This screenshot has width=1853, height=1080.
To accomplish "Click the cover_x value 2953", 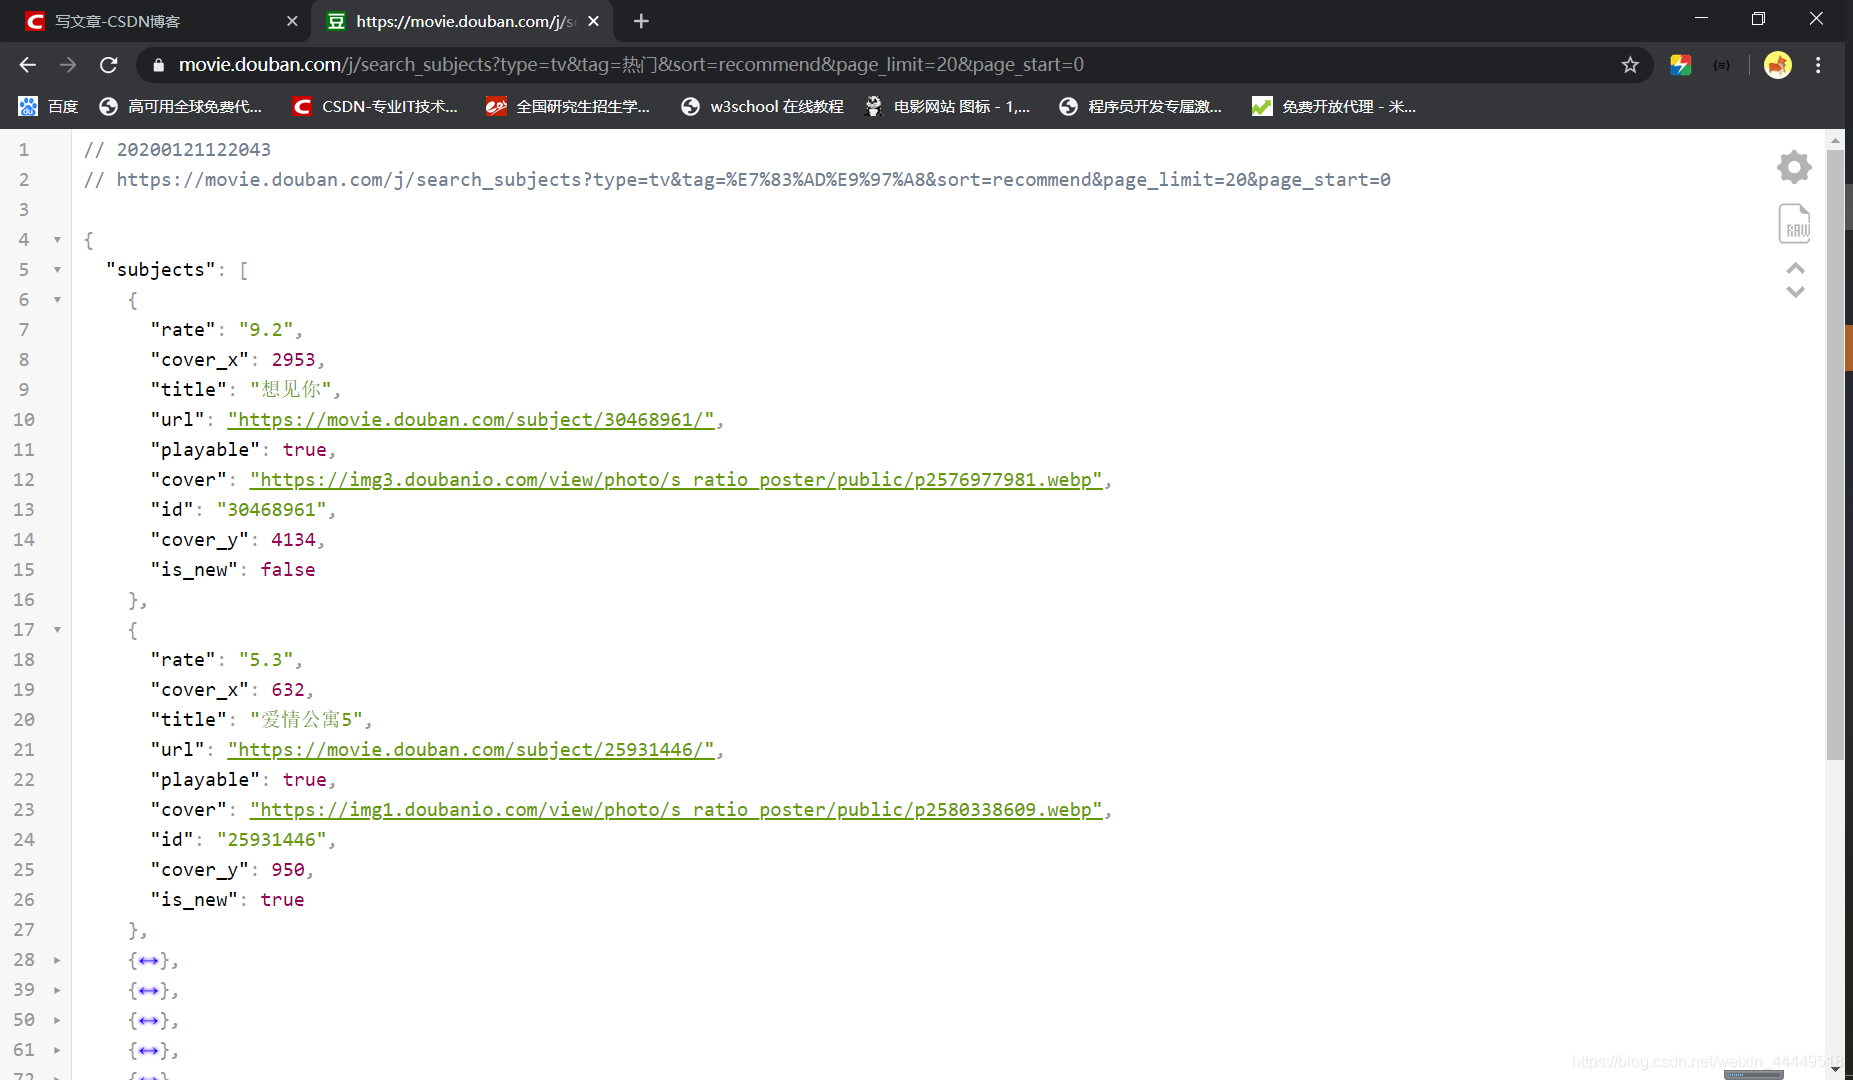I will click(x=293, y=360).
